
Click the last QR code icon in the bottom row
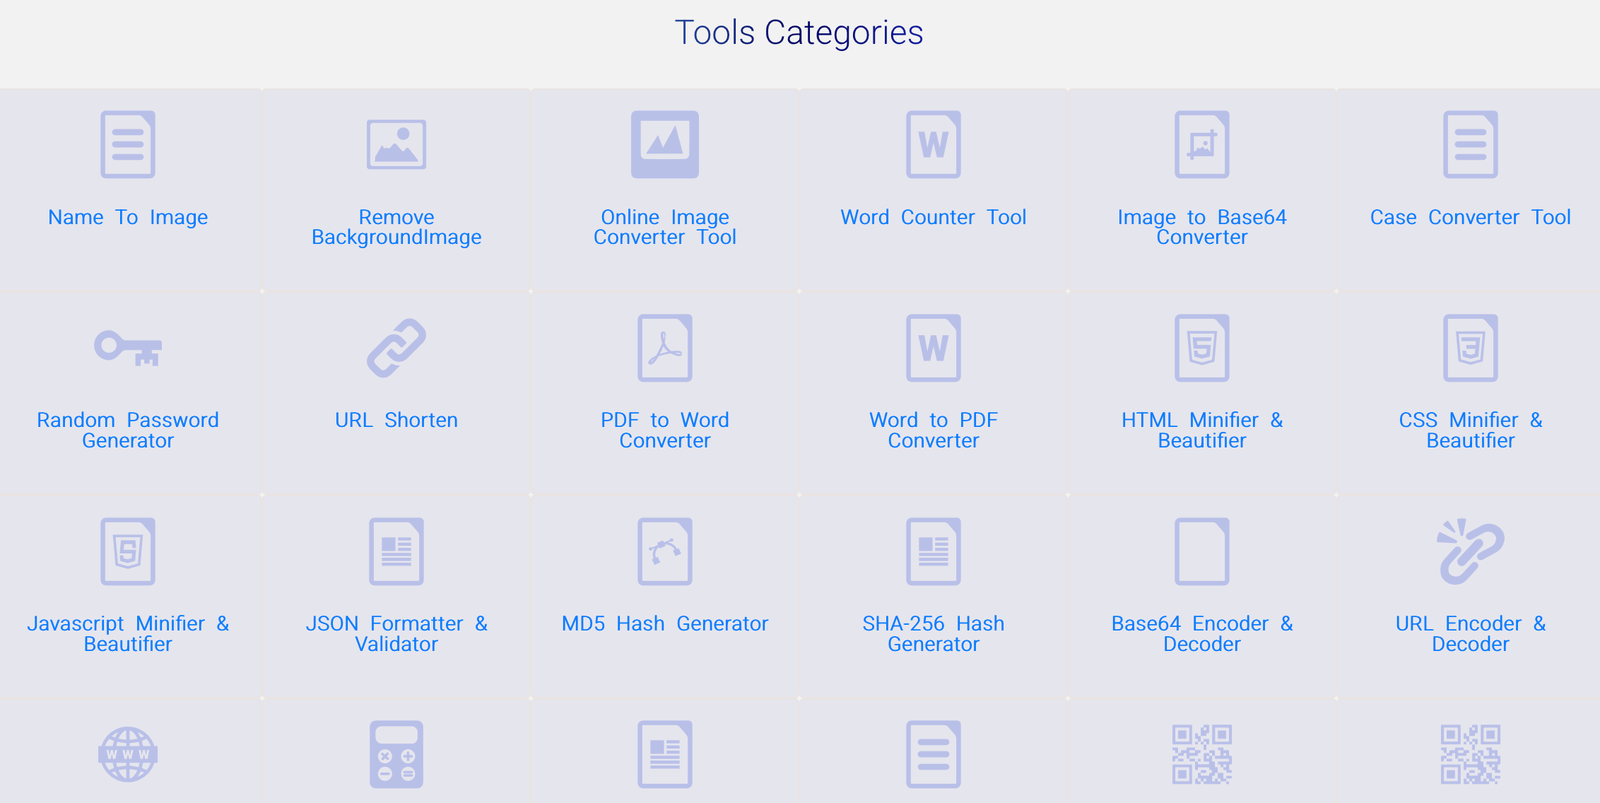tap(1470, 754)
